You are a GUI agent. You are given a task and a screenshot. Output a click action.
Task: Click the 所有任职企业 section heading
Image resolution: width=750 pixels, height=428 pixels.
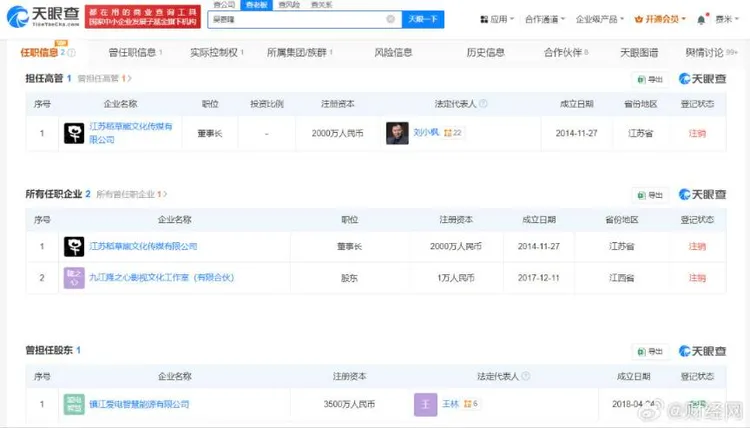coord(54,194)
